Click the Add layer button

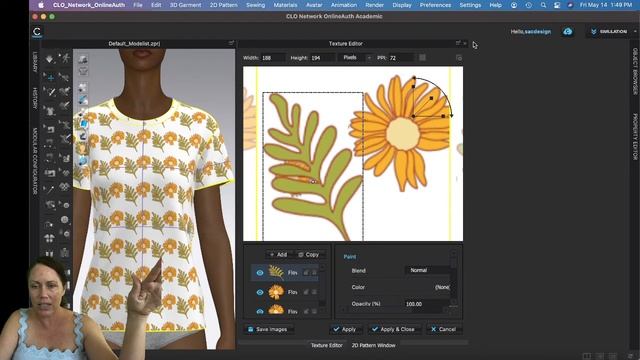click(278, 254)
